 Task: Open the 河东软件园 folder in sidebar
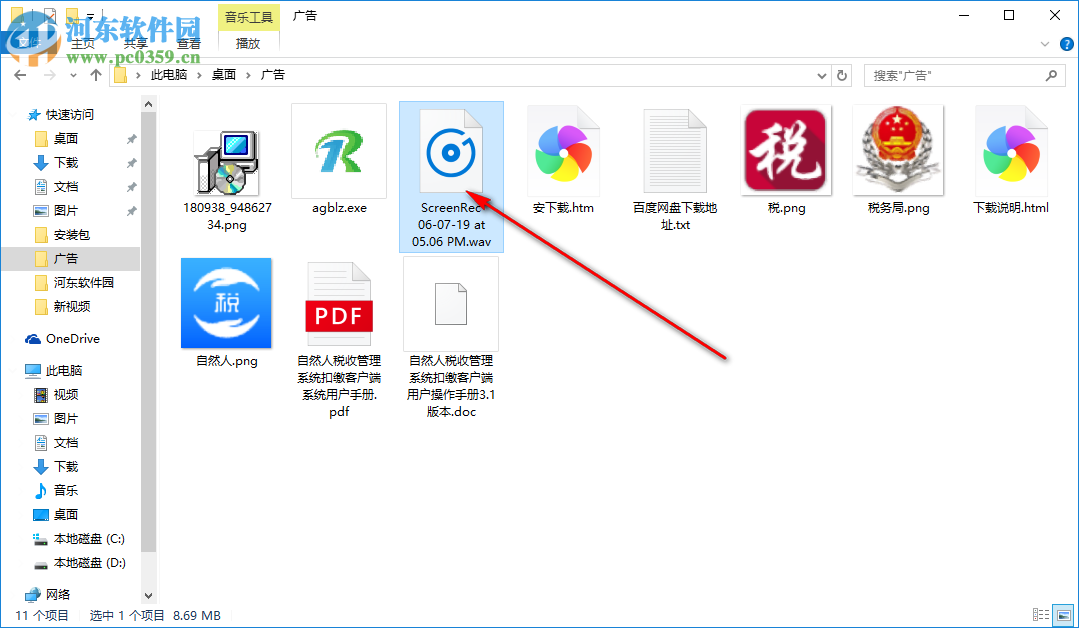point(83,283)
